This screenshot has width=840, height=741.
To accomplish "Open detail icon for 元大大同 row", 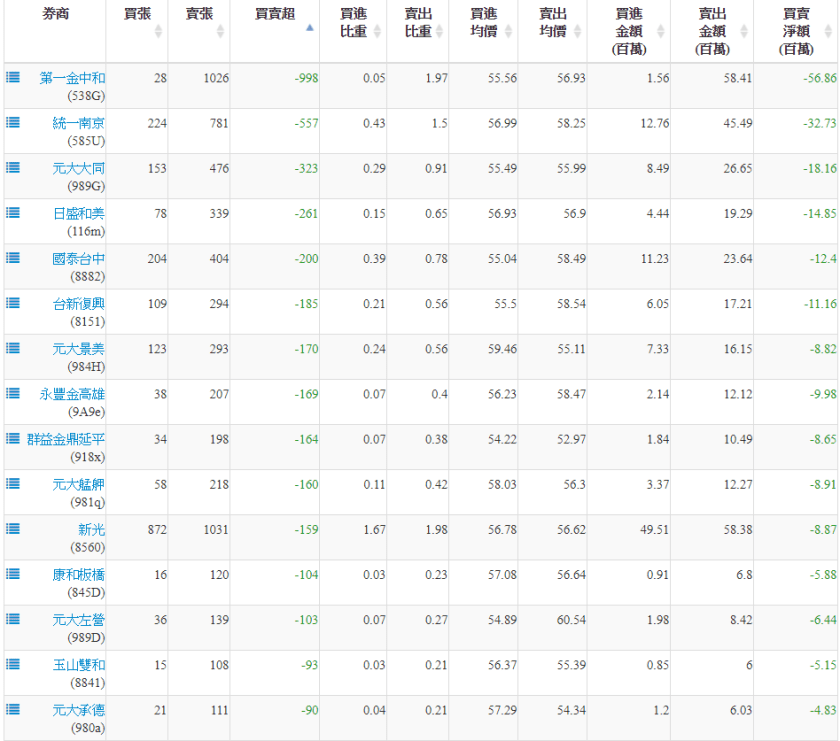I will pos(13,167).
